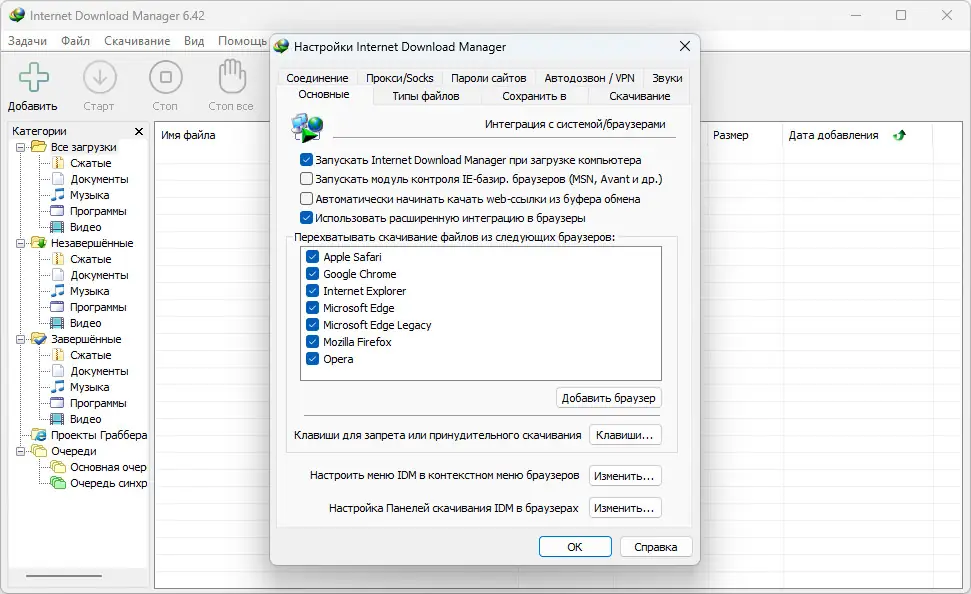
Task: Select the Добавить (add download) toolbar icon
Action: click(x=32, y=76)
